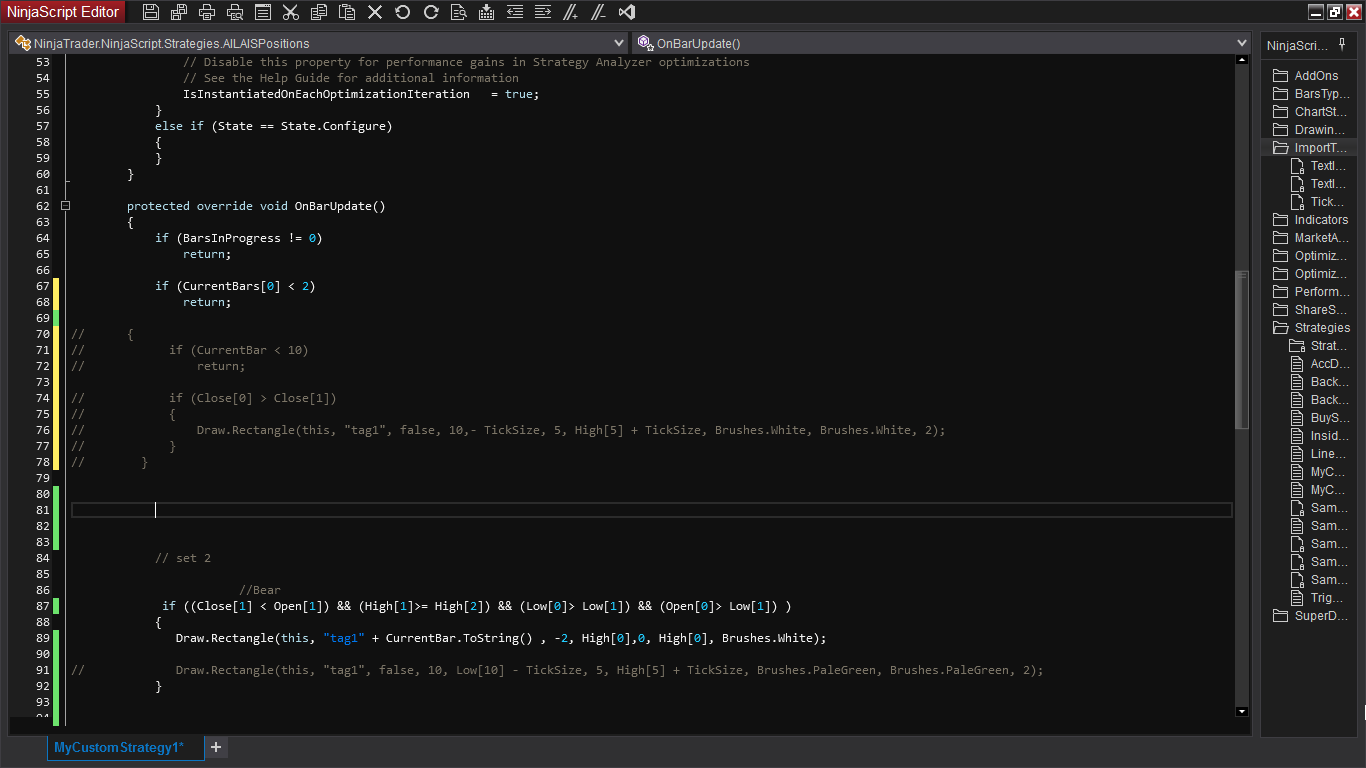Switch to the MyCustomStrategy1 tab
This screenshot has width=1366, height=768.
119,747
